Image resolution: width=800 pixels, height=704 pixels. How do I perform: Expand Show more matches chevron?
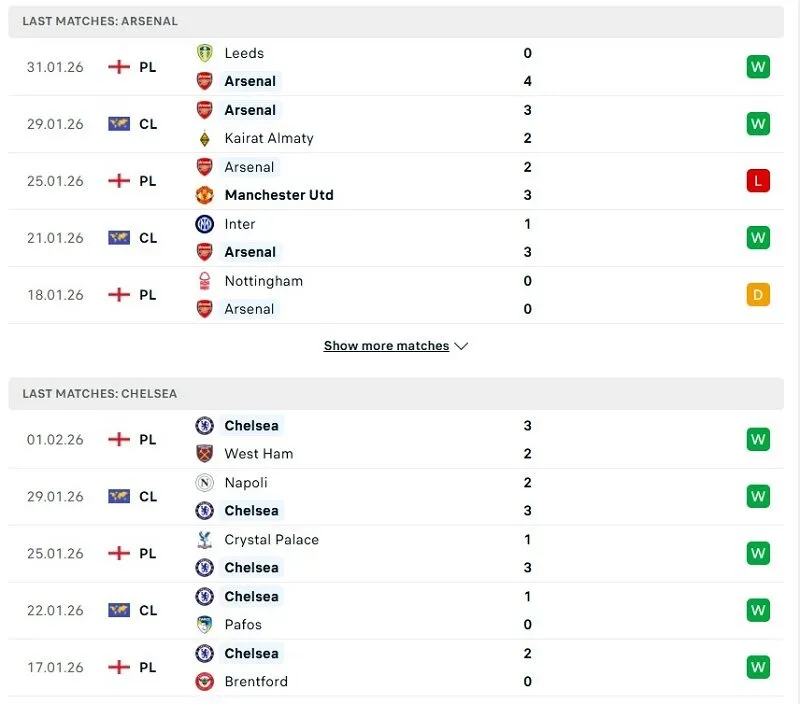(x=461, y=346)
